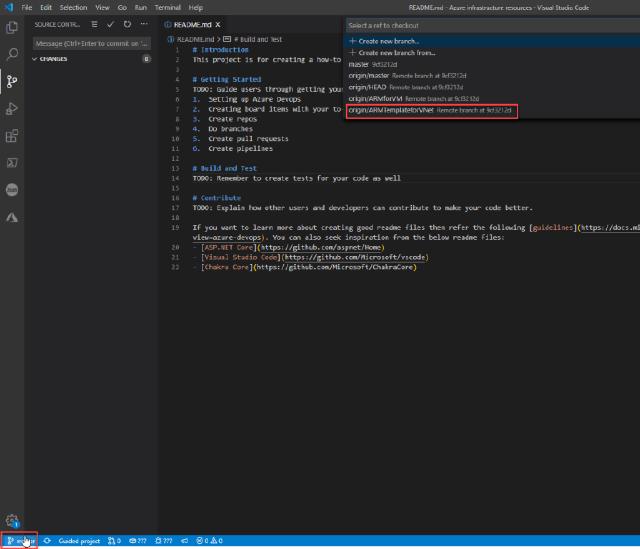Screen dimensions: 640x549
Task: Choose 'Create new branch from...' option
Action: pyautogui.click(x=392, y=52)
